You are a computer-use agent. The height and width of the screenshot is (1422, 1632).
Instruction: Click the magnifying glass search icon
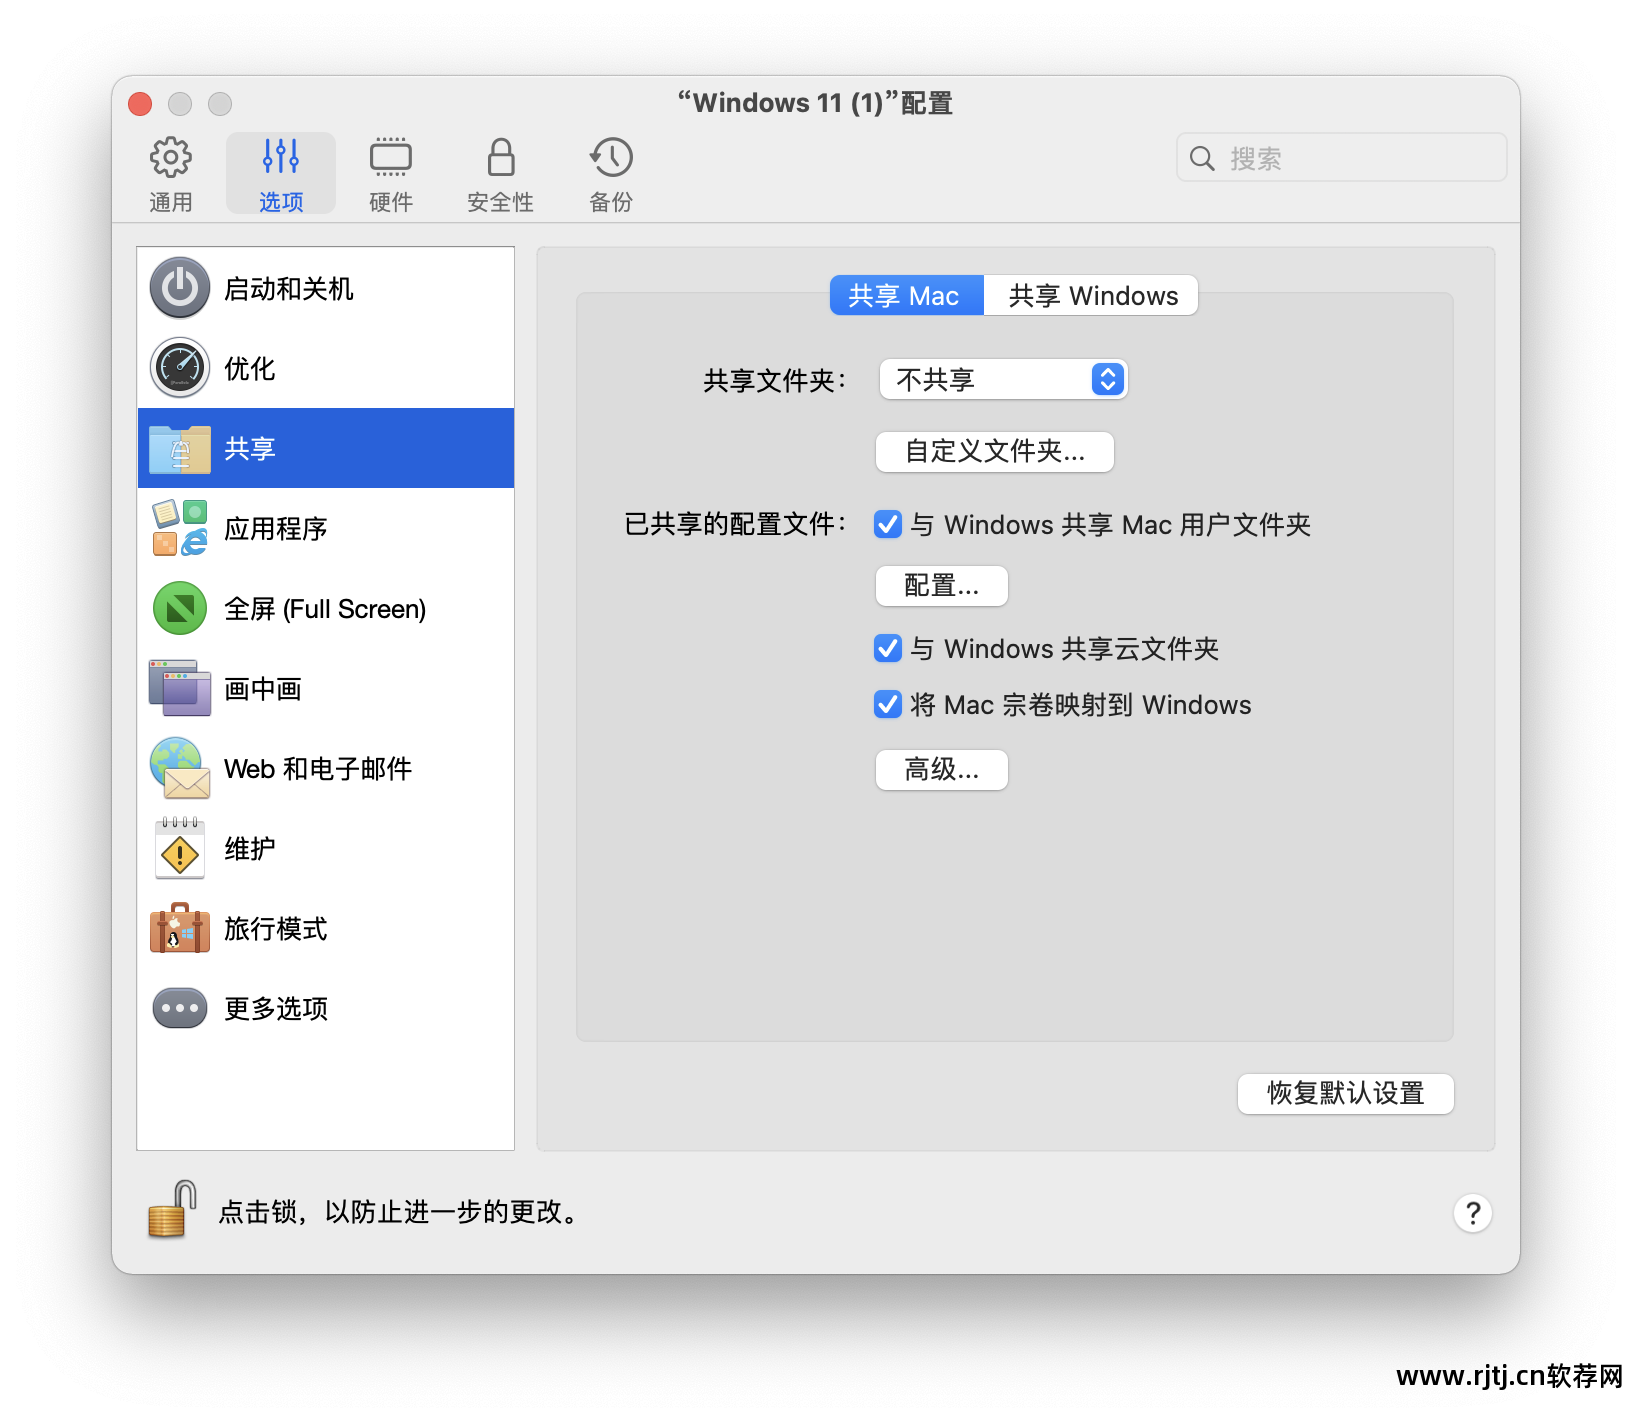1202,158
